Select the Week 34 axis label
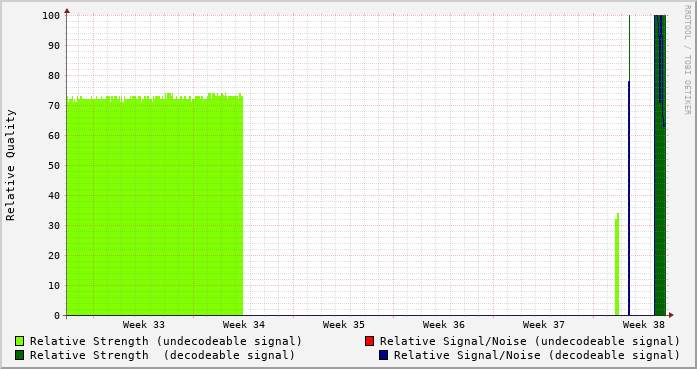This screenshot has width=697, height=369. click(x=244, y=325)
